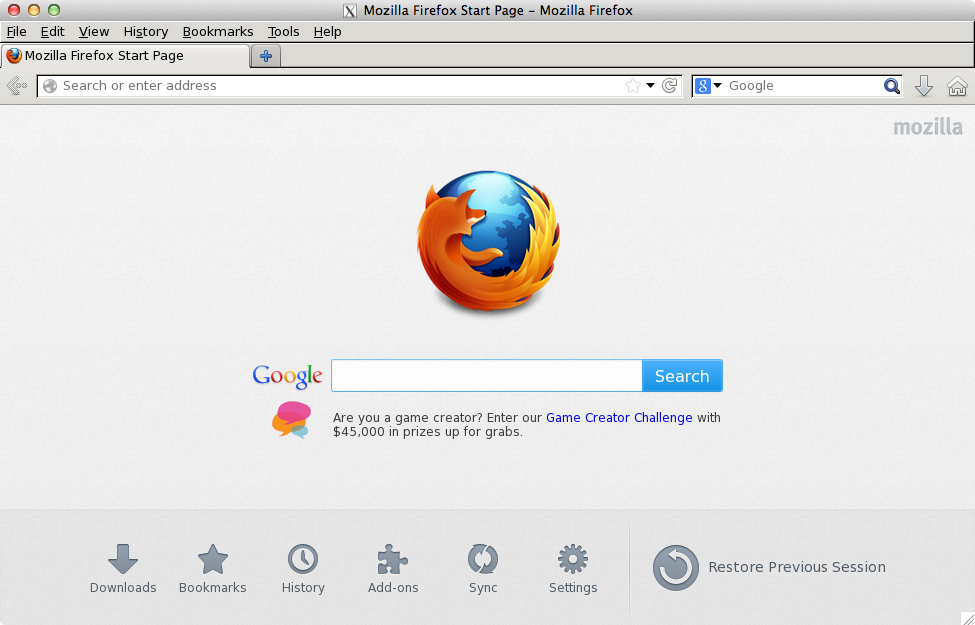Screen dimensions: 975x625
Task: Click into the start page Google search box
Action: [x=486, y=376]
